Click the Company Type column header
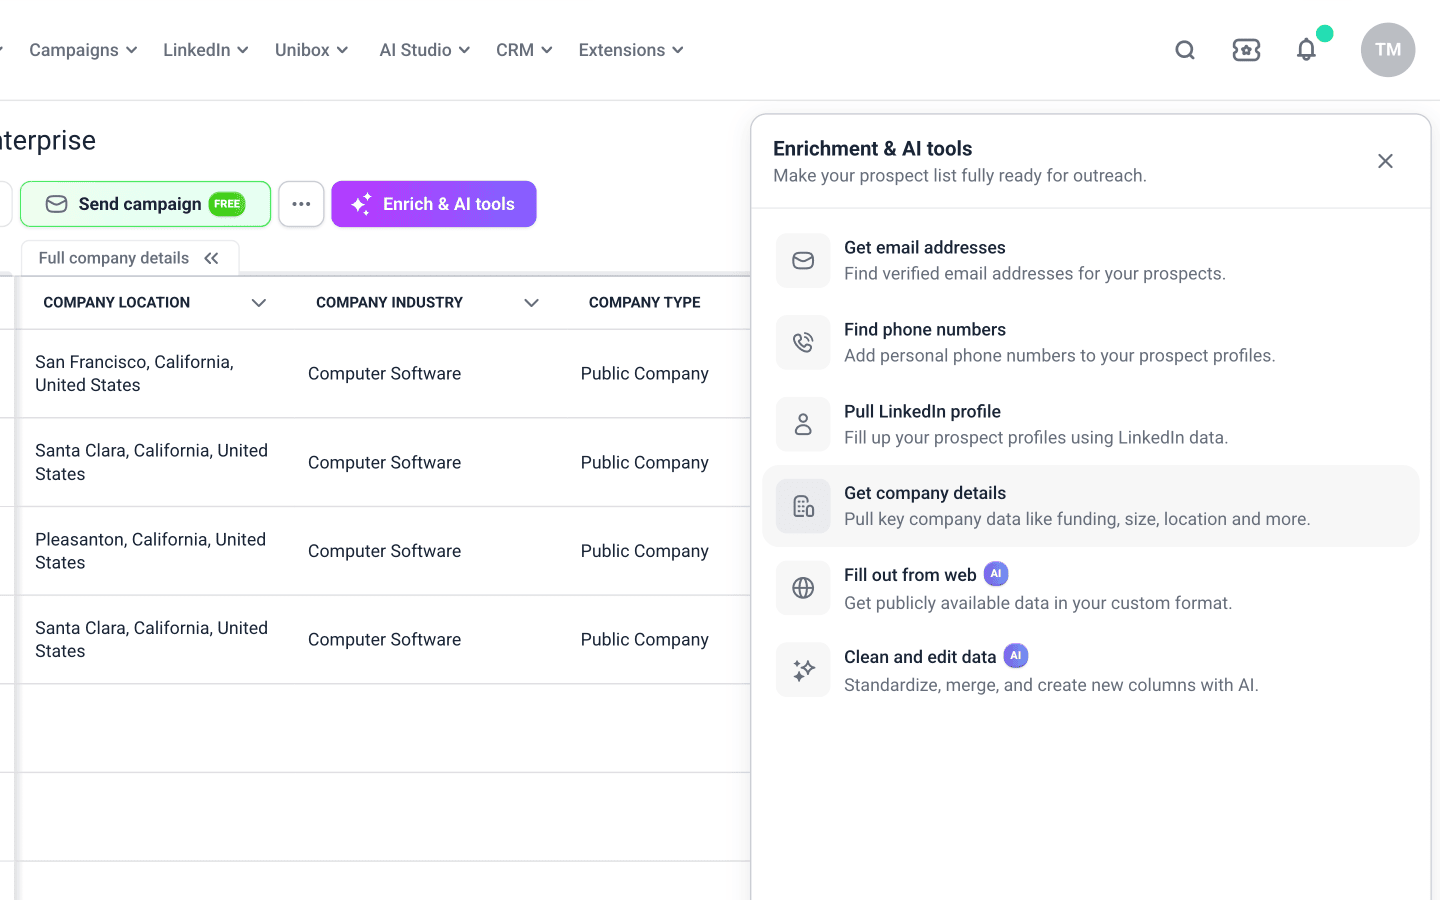The height and width of the screenshot is (900, 1440). click(x=645, y=303)
